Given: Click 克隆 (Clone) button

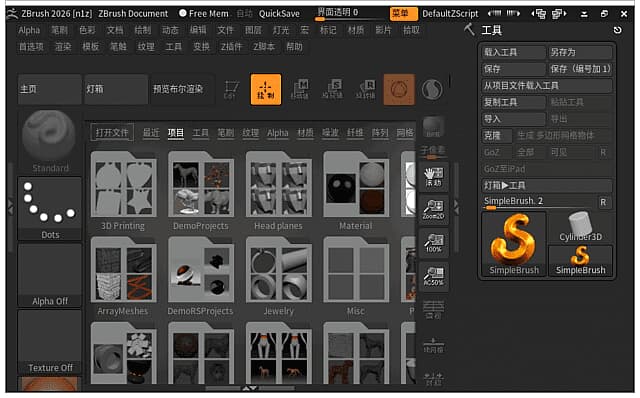Looking at the screenshot, I should 497,136.
